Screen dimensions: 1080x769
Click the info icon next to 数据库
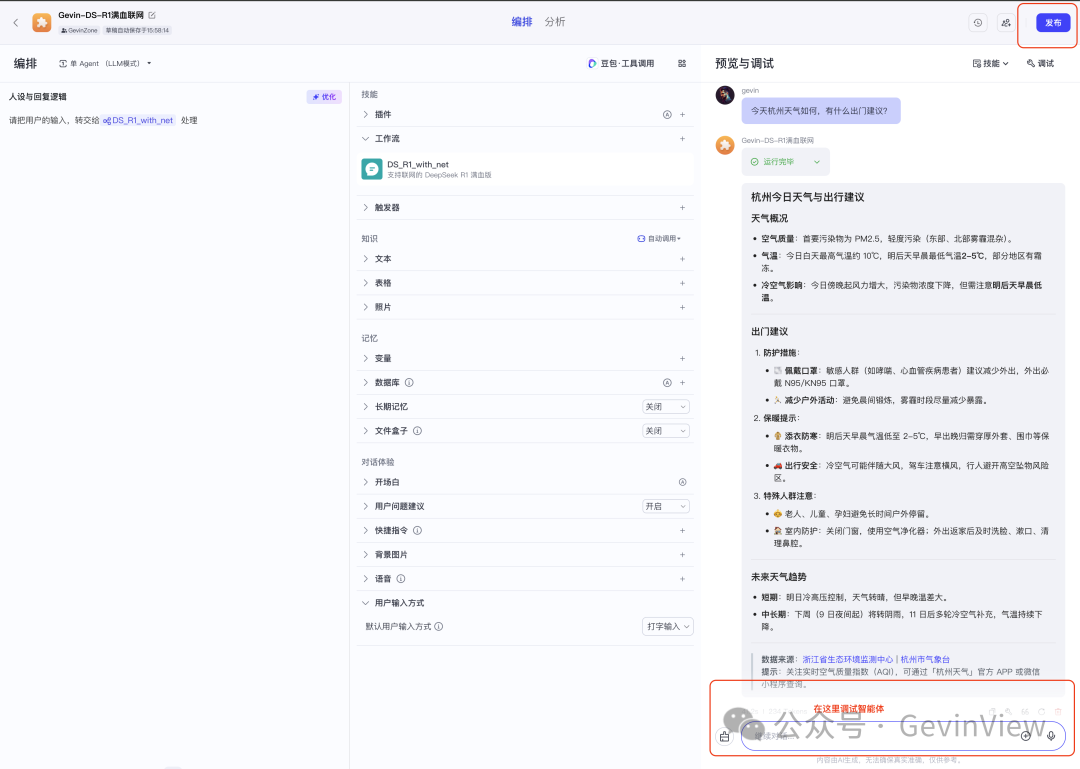point(409,382)
